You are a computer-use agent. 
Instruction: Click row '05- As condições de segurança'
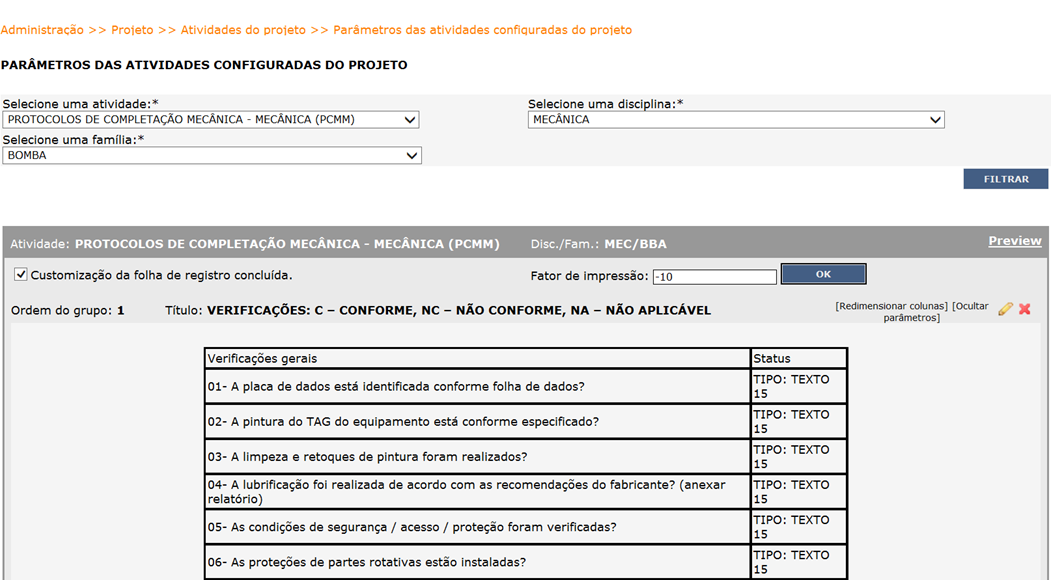(477, 526)
